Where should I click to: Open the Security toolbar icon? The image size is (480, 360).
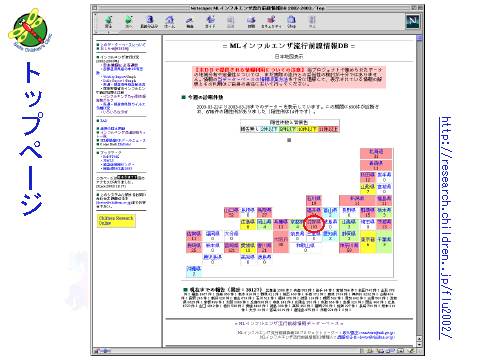click(x=271, y=22)
